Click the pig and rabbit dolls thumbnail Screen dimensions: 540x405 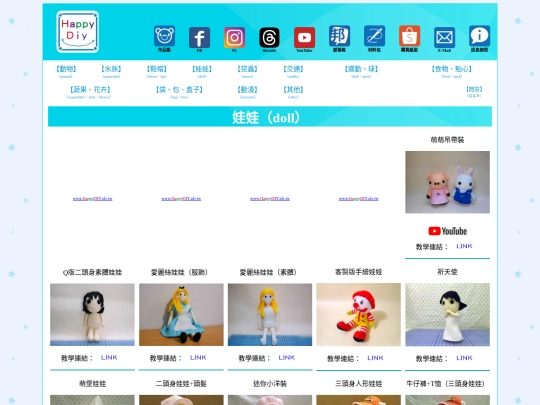pyautogui.click(x=447, y=182)
